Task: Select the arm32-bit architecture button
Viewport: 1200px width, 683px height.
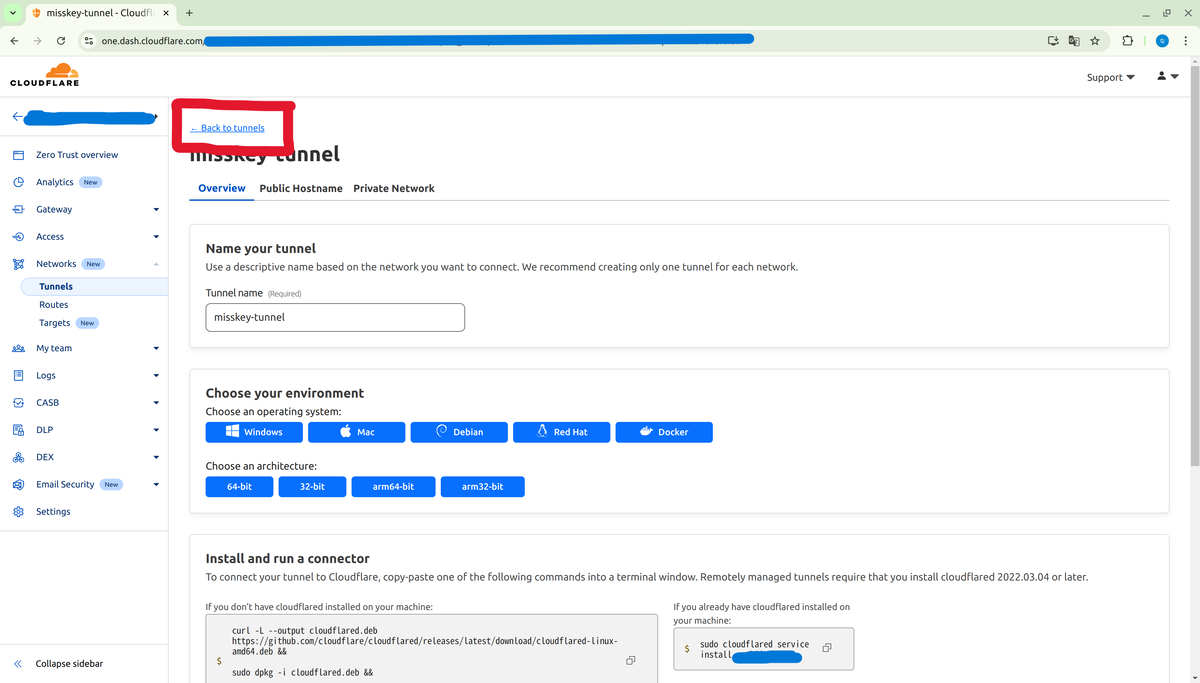Action: click(482, 487)
